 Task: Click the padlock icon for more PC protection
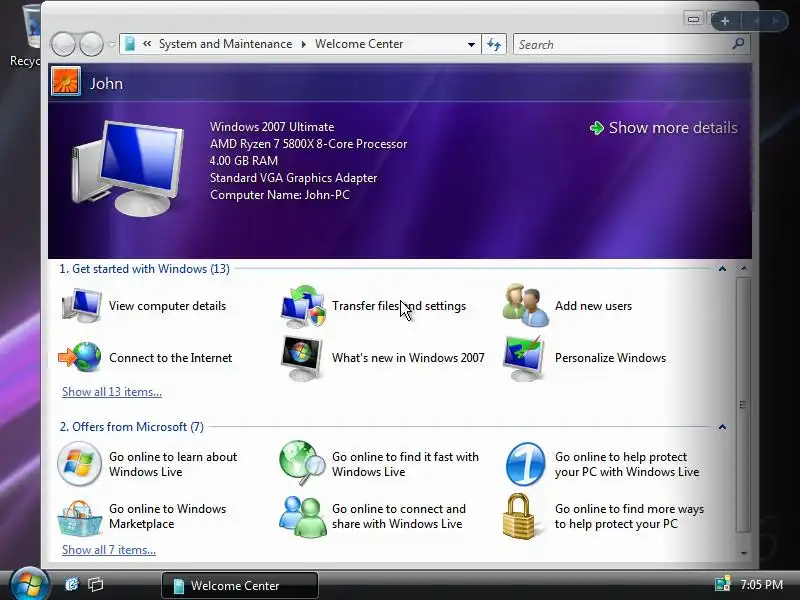(519, 516)
